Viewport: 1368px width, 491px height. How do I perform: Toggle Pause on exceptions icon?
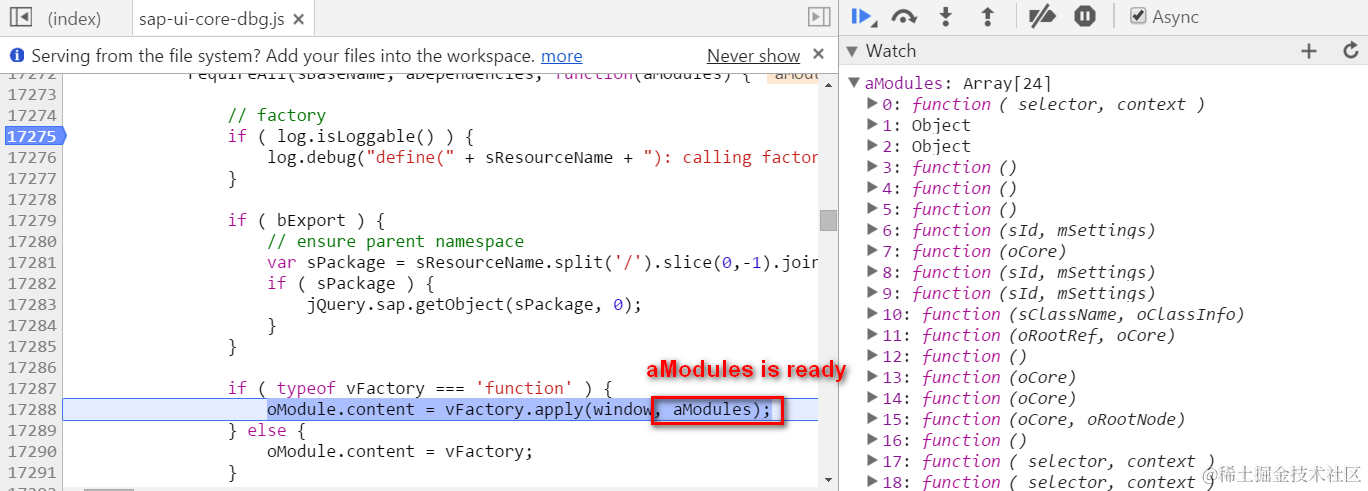1085,16
